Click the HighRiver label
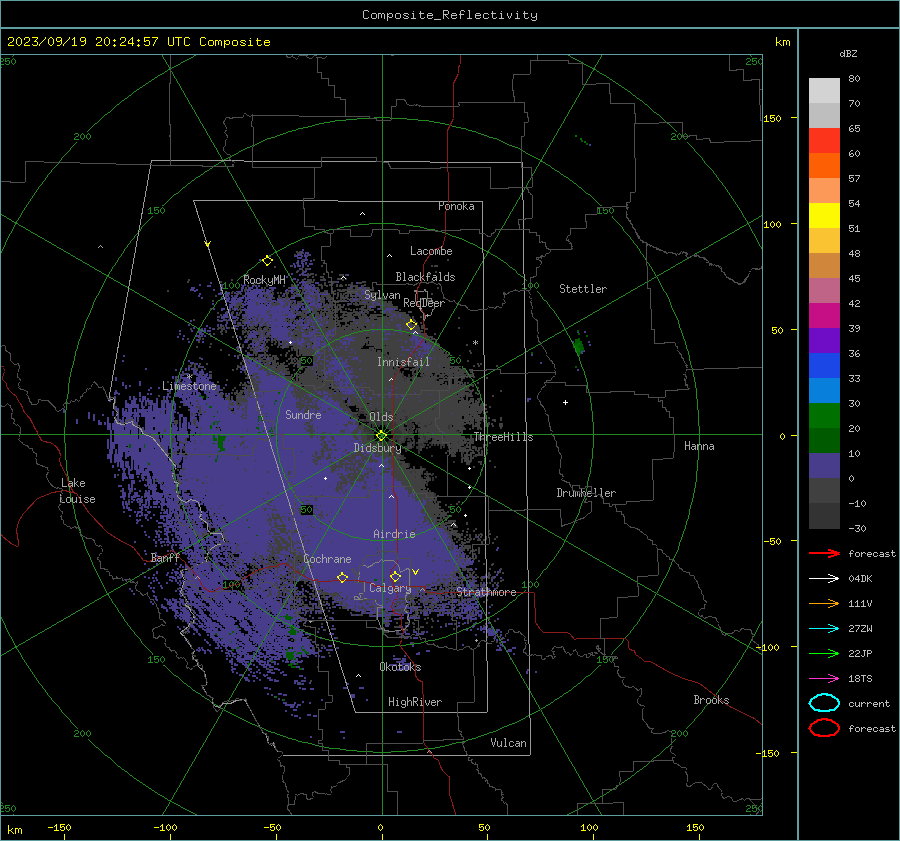This screenshot has height=841, width=900. pos(415,702)
